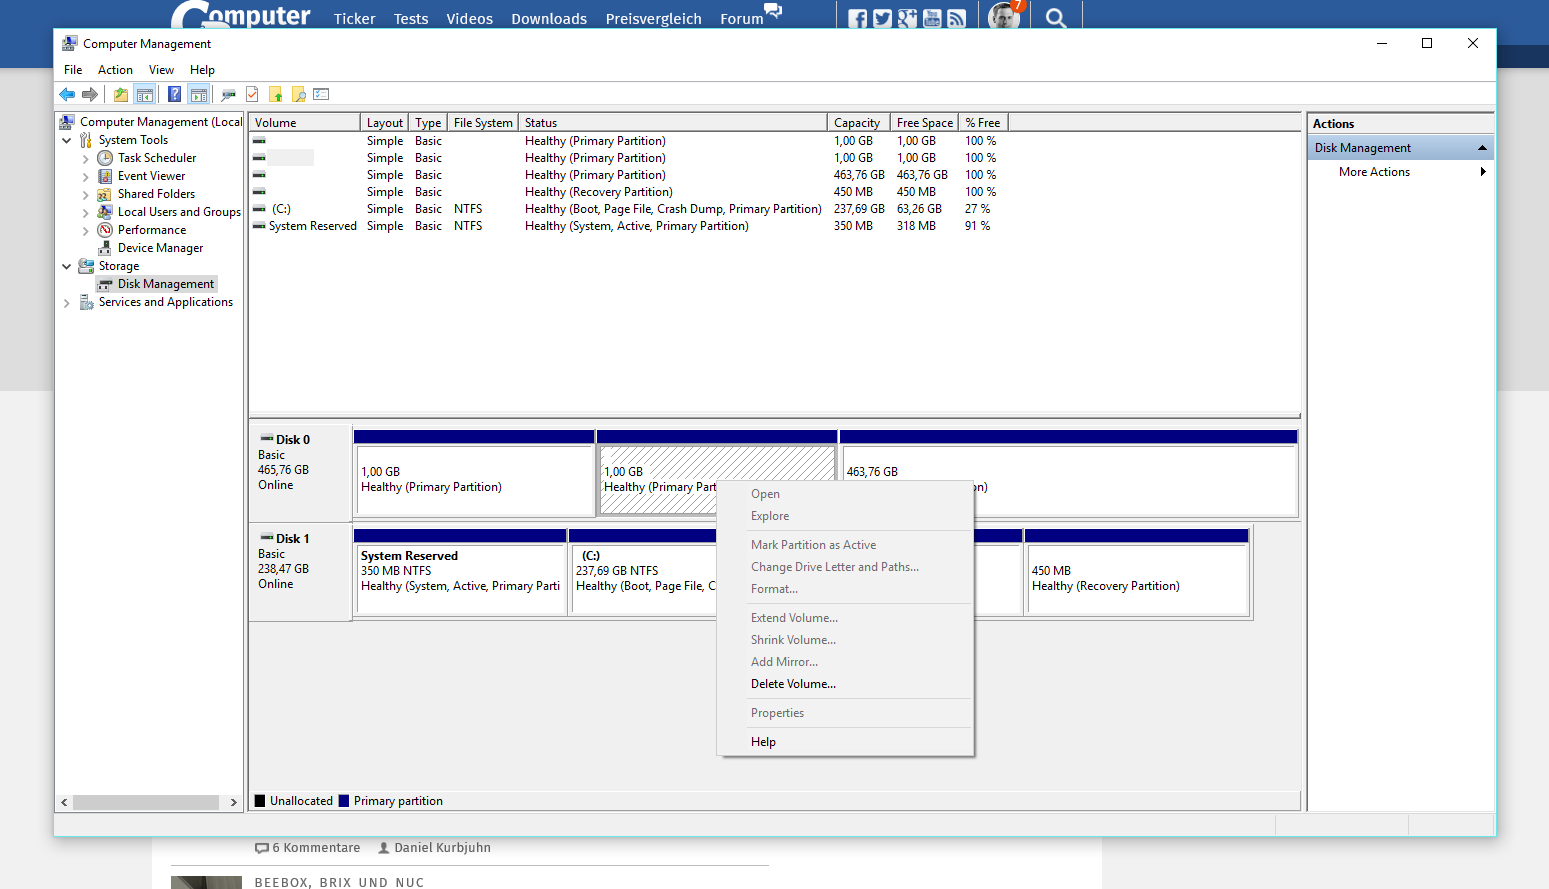Click the yellow page with magnifier icon
Image resolution: width=1549 pixels, height=889 pixels.
coord(298,94)
